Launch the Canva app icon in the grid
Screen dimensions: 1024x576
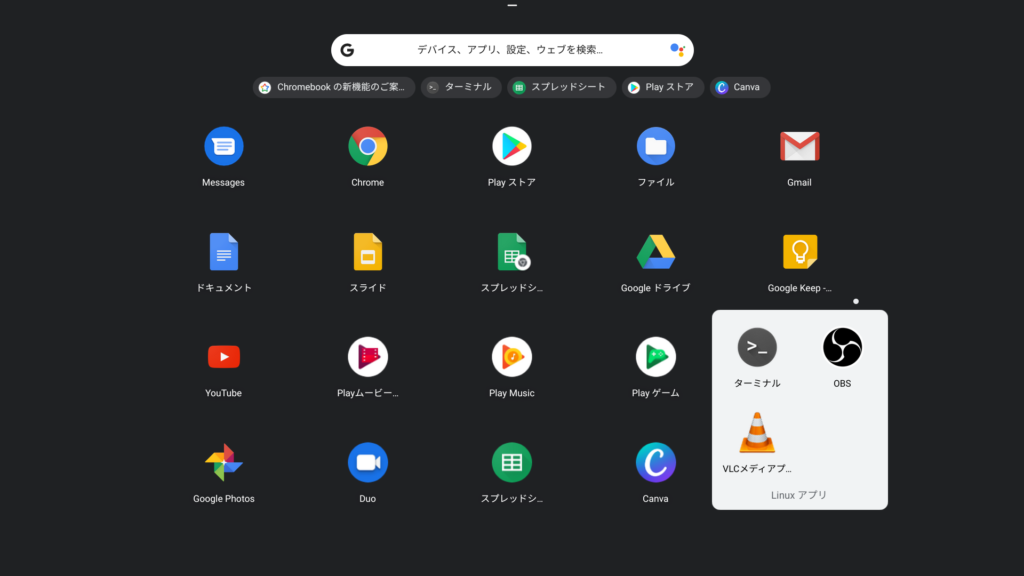point(656,462)
